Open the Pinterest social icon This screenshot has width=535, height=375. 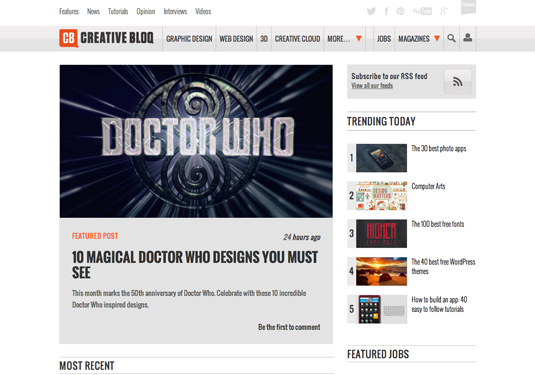pyautogui.click(x=401, y=11)
